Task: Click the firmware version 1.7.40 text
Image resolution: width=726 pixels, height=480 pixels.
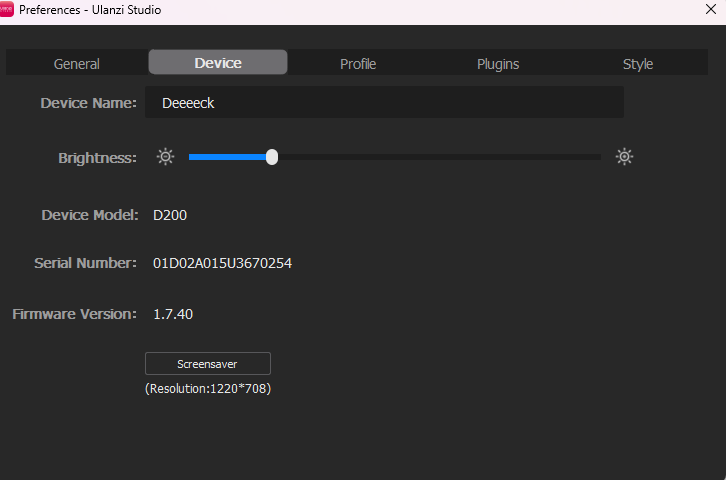Action: click(173, 314)
